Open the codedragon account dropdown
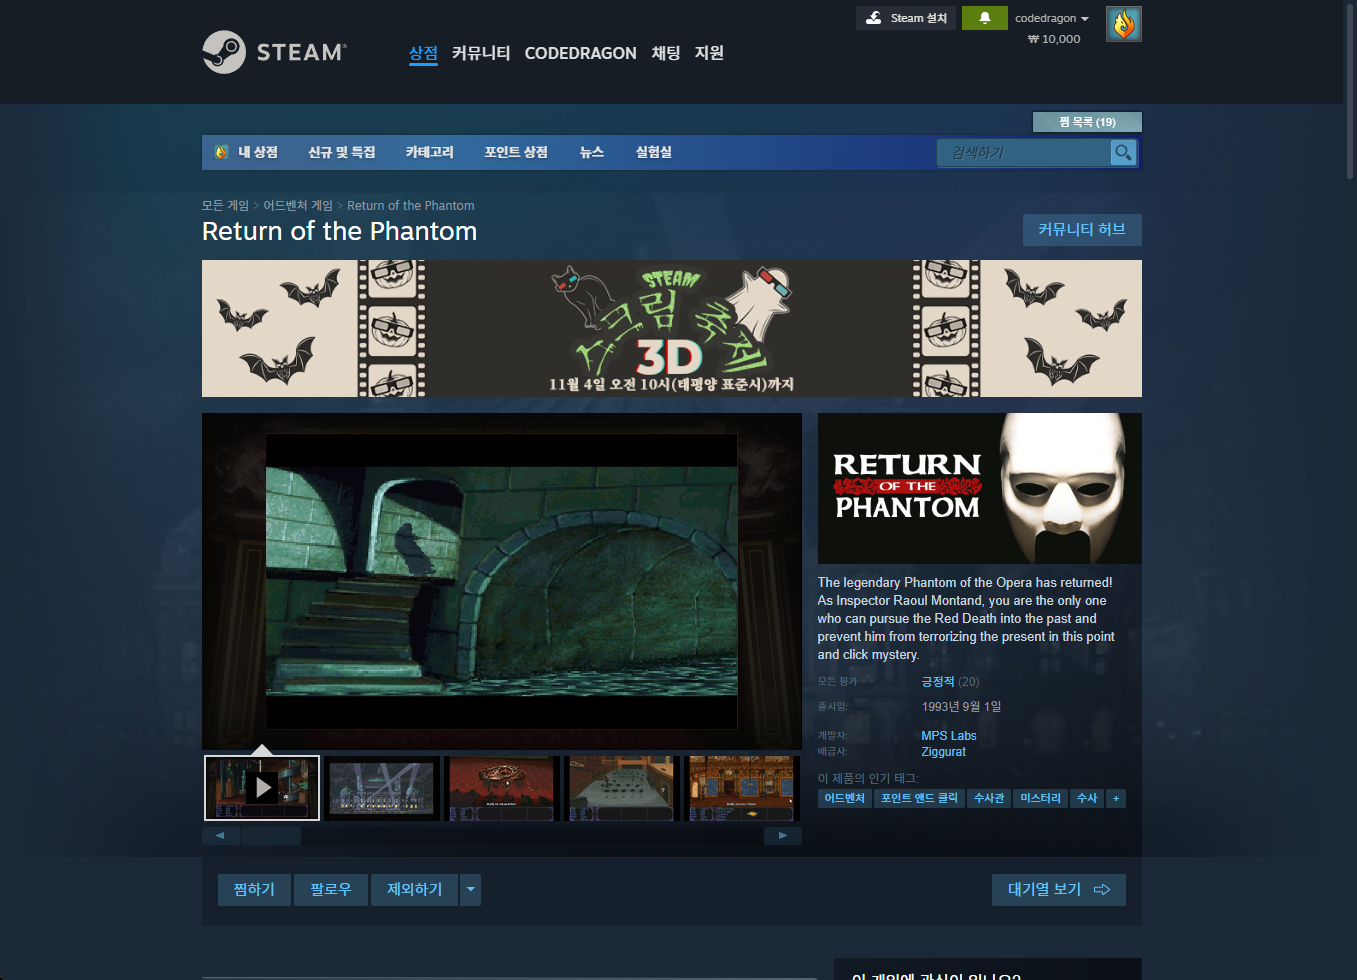1357x980 pixels. click(x=1052, y=18)
